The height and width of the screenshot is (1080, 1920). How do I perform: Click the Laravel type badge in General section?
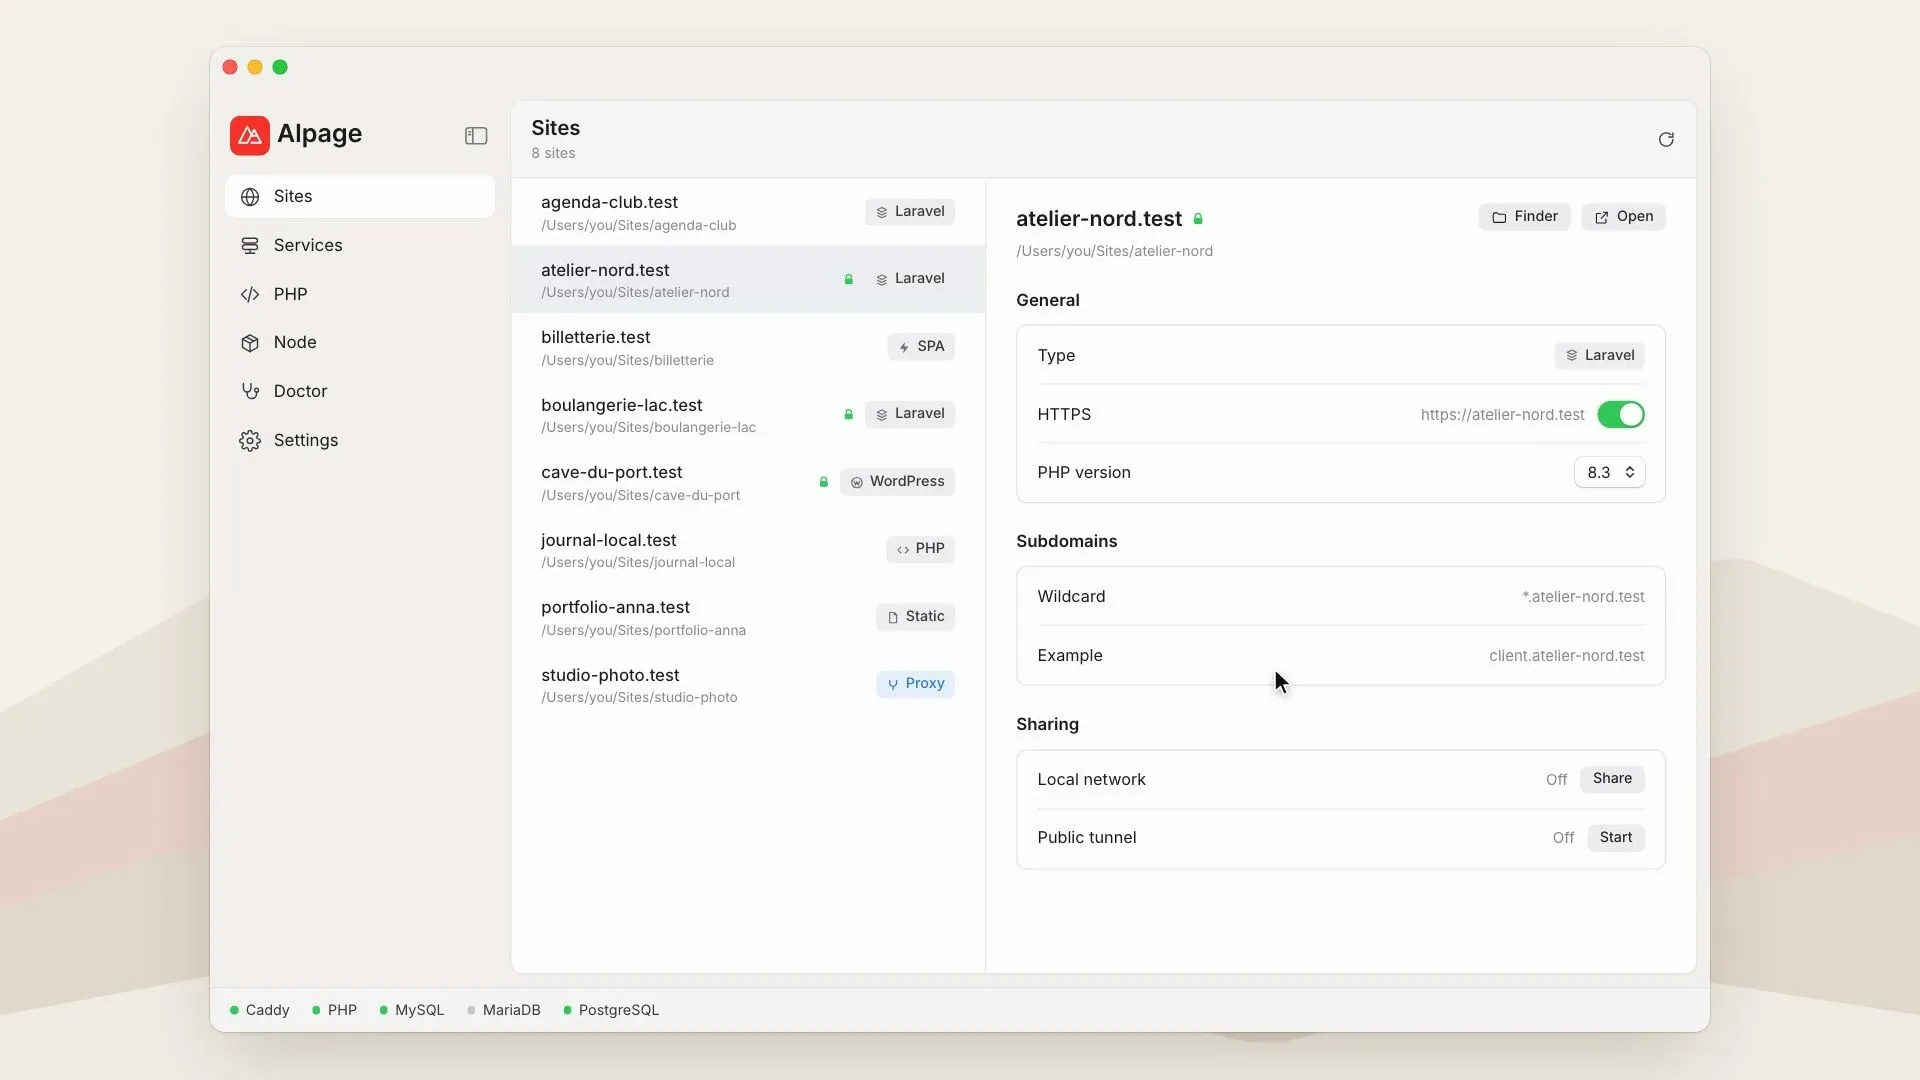(1599, 356)
